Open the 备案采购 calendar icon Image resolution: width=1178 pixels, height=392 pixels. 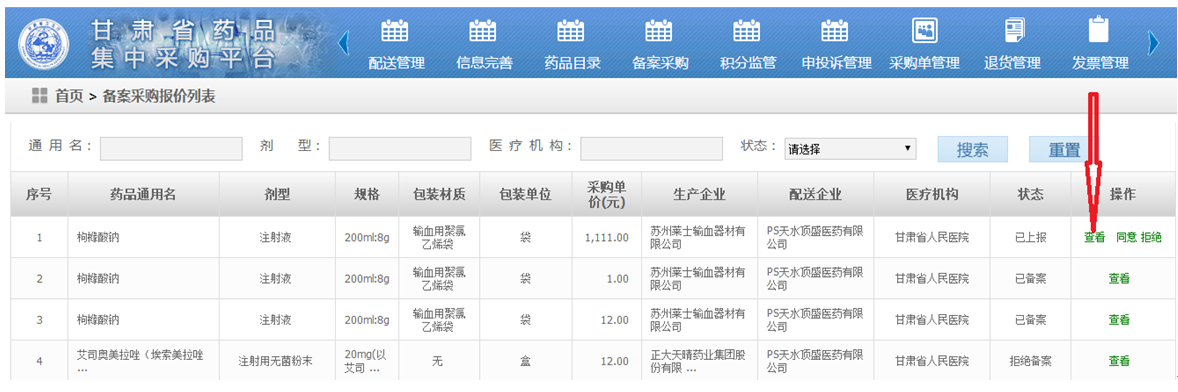click(659, 31)
